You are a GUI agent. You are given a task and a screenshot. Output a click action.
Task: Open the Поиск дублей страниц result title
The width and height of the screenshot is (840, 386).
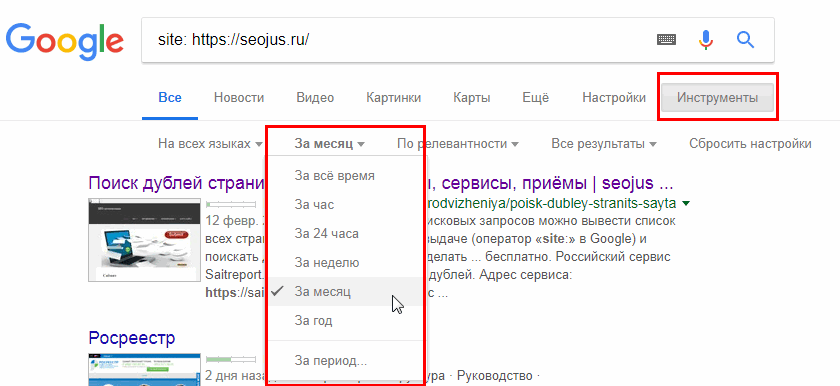[x=380, y=184]
